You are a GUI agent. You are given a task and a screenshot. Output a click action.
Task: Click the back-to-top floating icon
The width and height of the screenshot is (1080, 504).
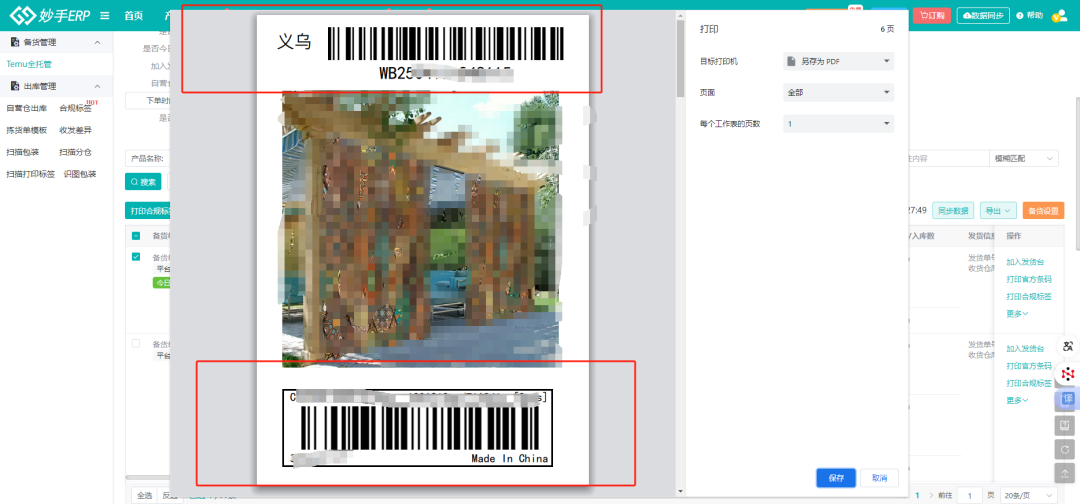(x=1065, y=473)
